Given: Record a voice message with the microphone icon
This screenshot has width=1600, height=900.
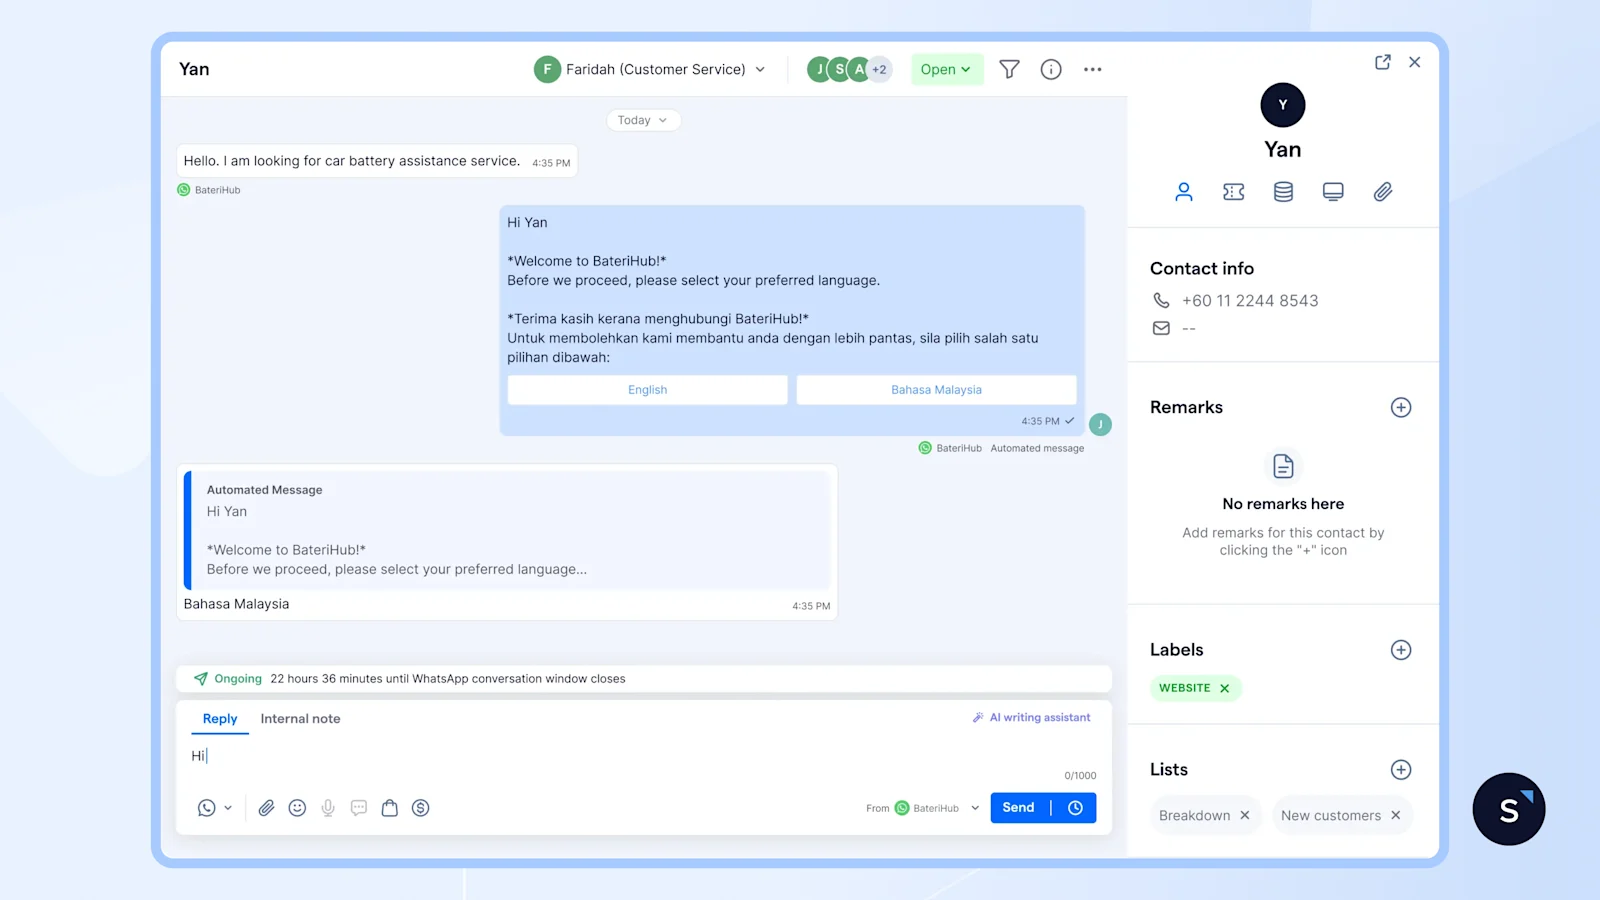Looking at the screenshot, I should (x=327, y=808).
